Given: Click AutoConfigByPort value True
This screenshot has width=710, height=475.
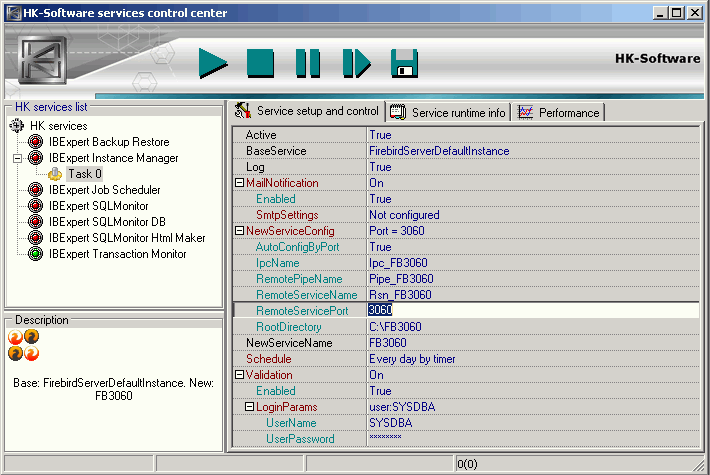Looking at the screenshot, I should [x=380, y=247].
